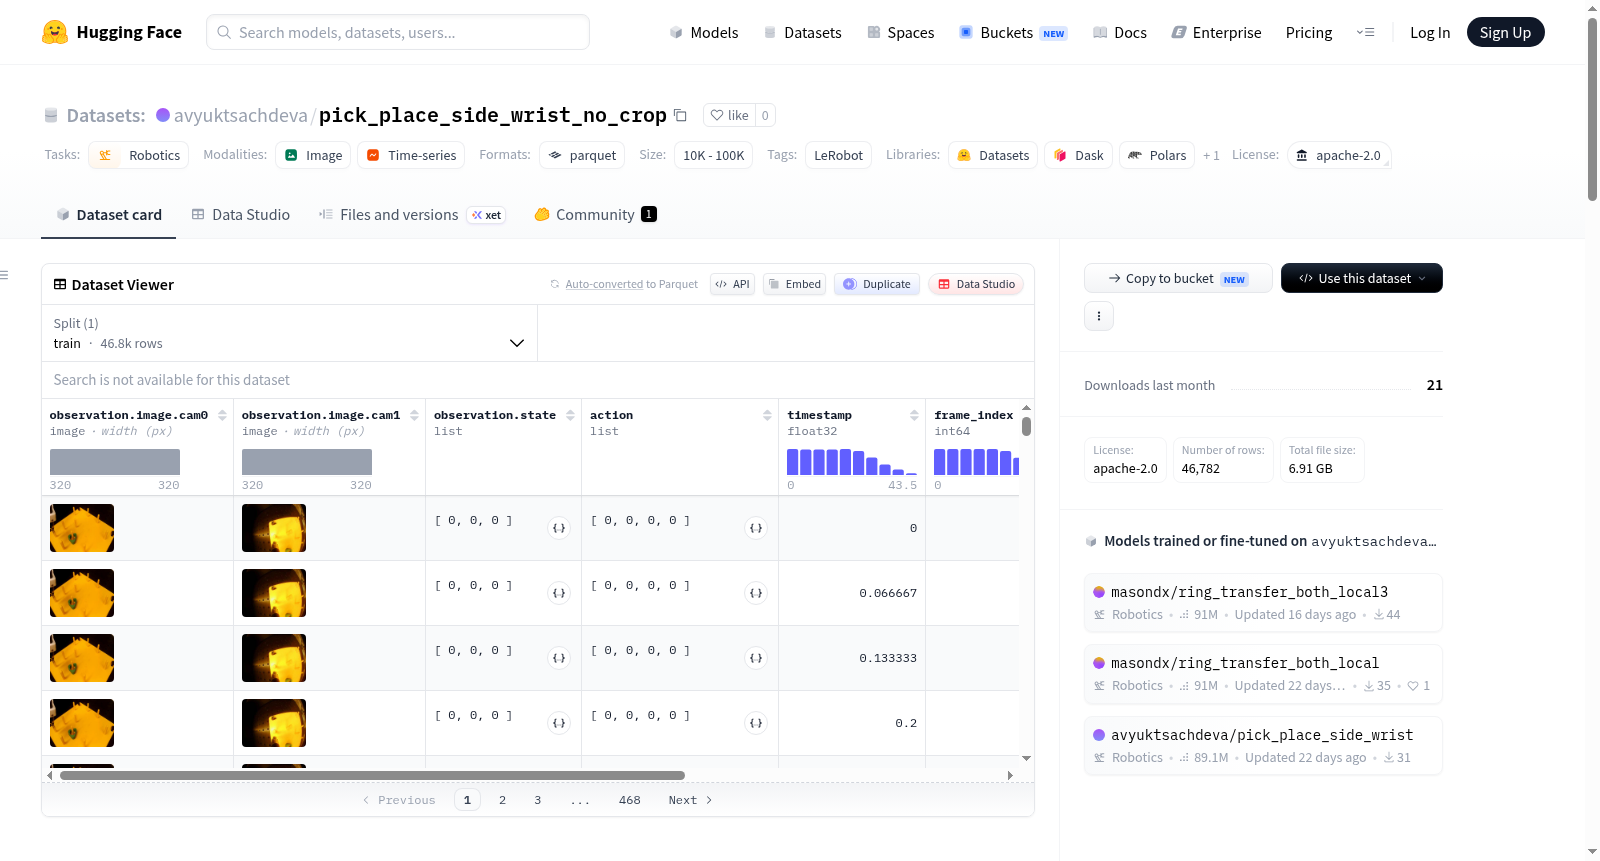
Task: Open the apache-2.0 license tag
Action: (1339, 155)
